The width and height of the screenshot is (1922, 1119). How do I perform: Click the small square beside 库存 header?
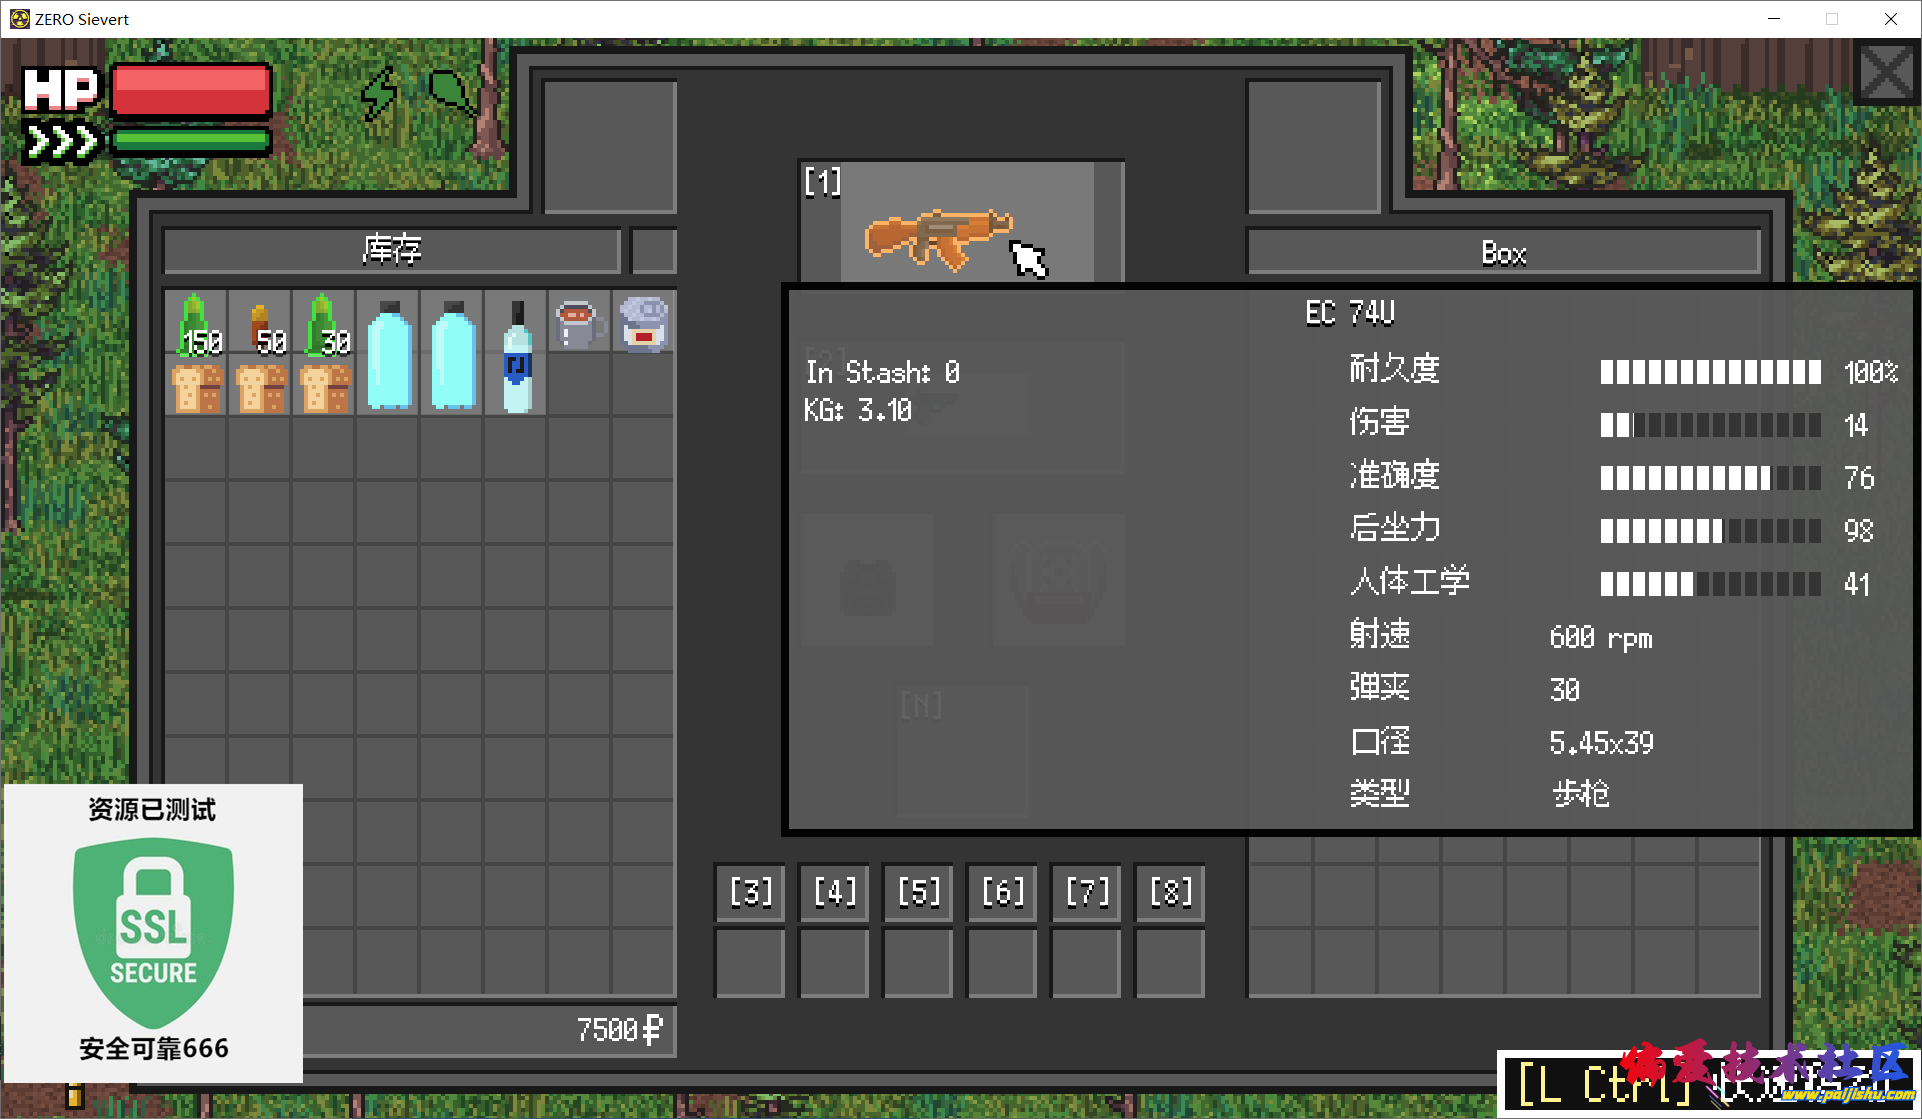point(654,250)
